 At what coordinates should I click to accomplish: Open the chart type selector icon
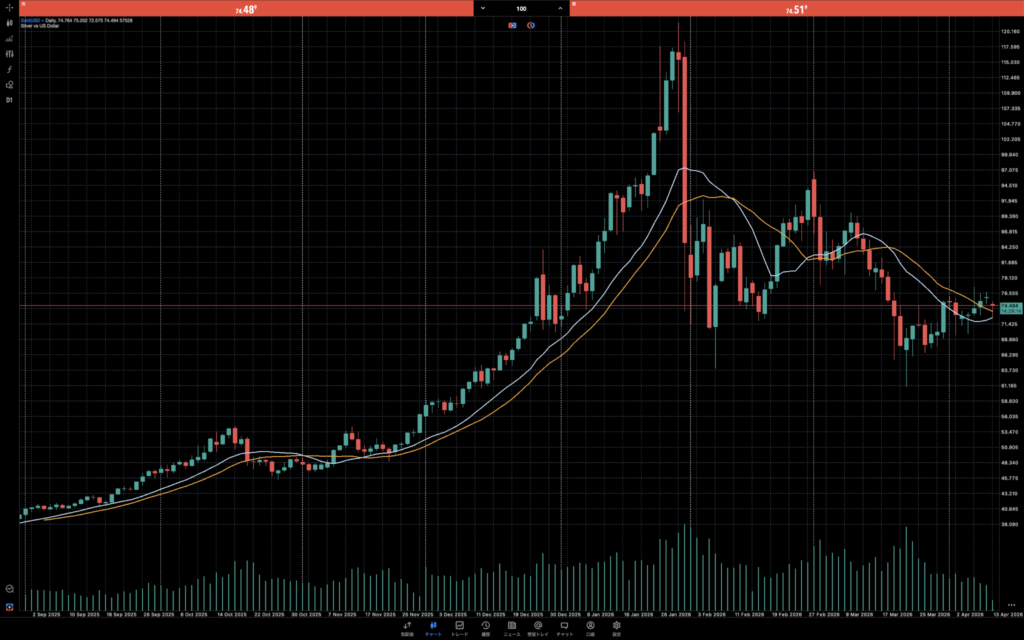pyautogui.click(x=8, y=23)
